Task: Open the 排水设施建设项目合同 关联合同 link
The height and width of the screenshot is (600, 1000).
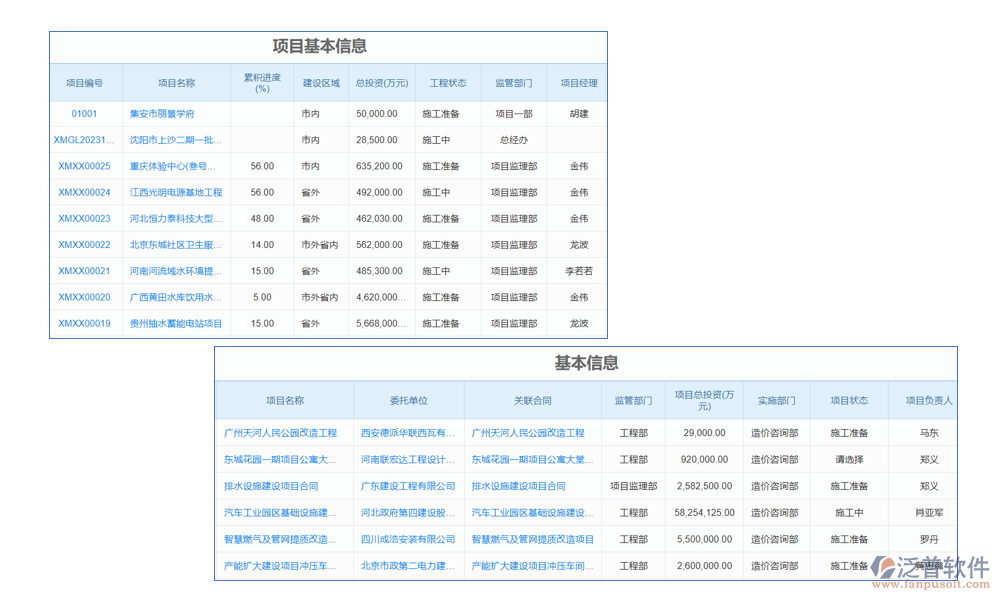Action: (x=532, y=486)
